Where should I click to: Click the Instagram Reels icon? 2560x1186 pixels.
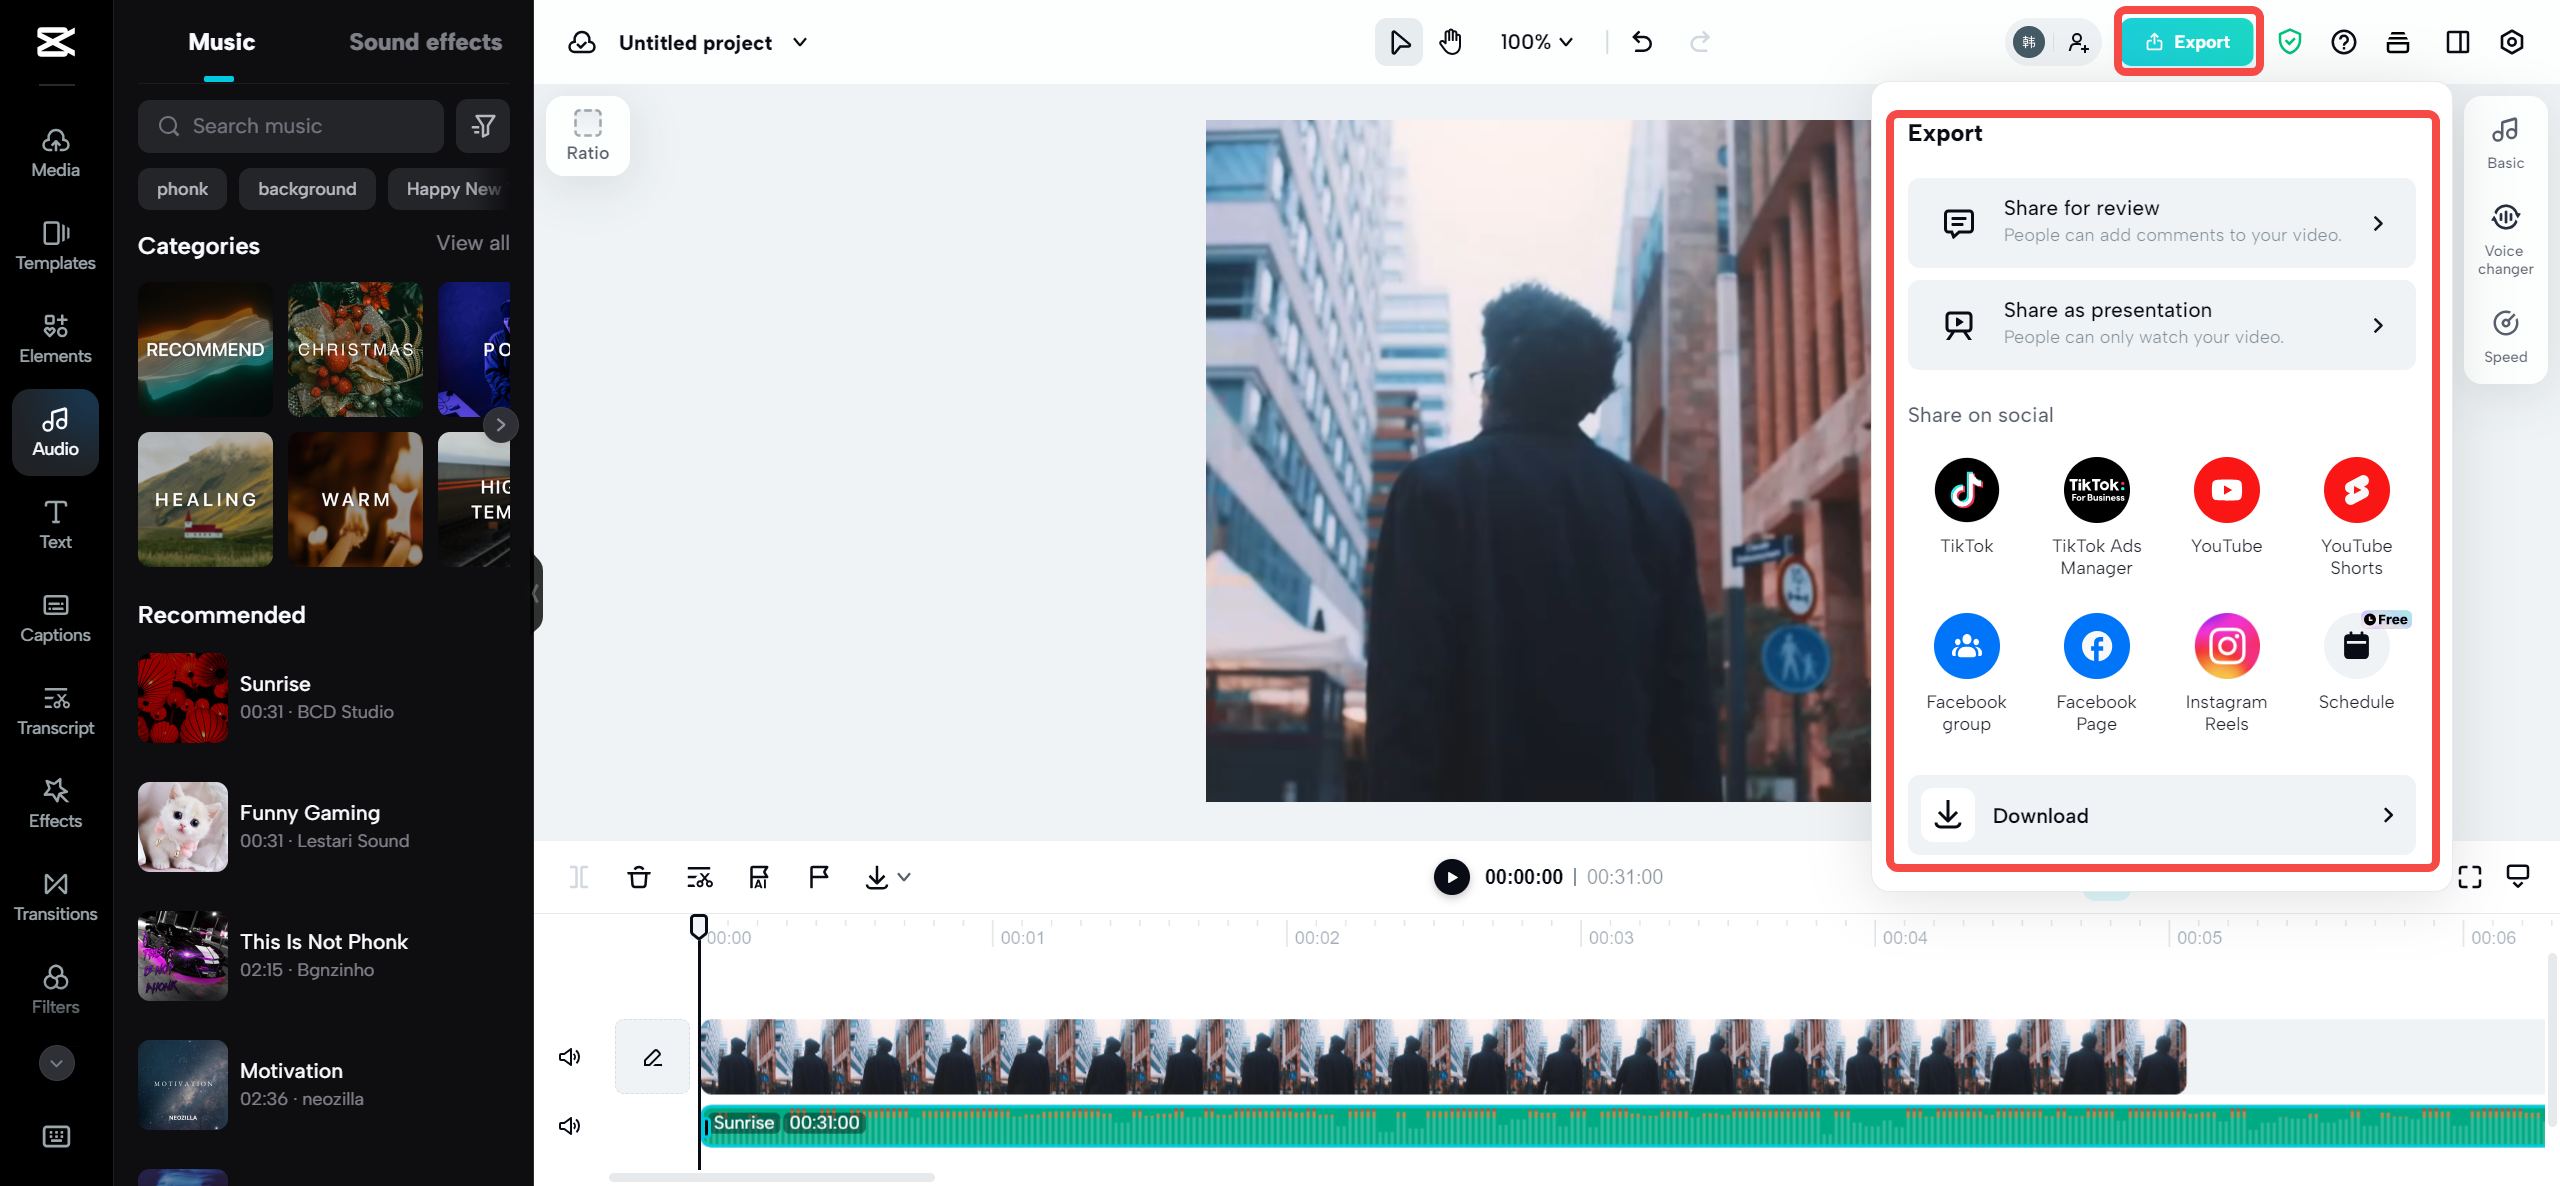coord(2226,646)
